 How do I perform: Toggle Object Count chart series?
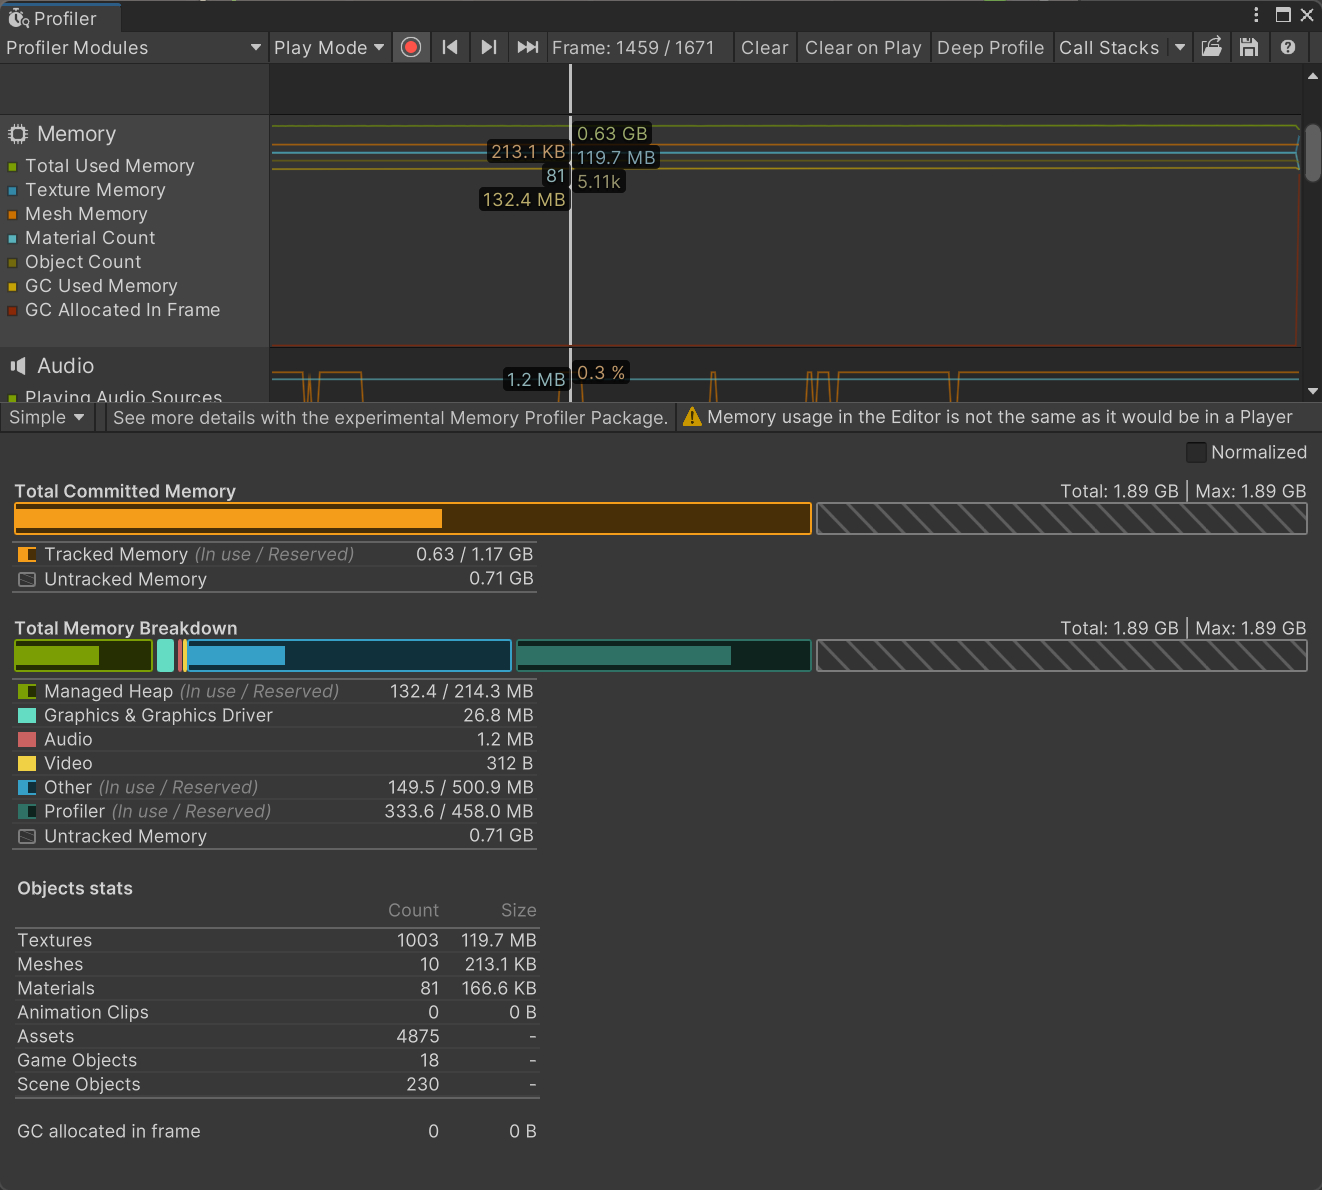click(13, 263)
